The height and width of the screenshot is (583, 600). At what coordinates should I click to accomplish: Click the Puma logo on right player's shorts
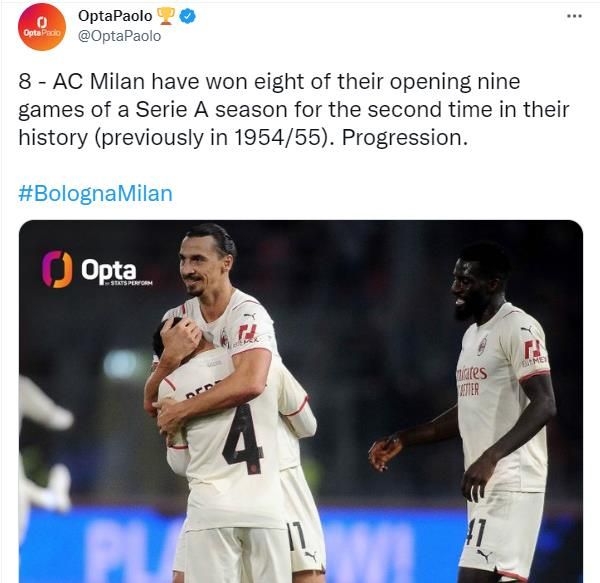pyautogui.click(x=484, y=554)
